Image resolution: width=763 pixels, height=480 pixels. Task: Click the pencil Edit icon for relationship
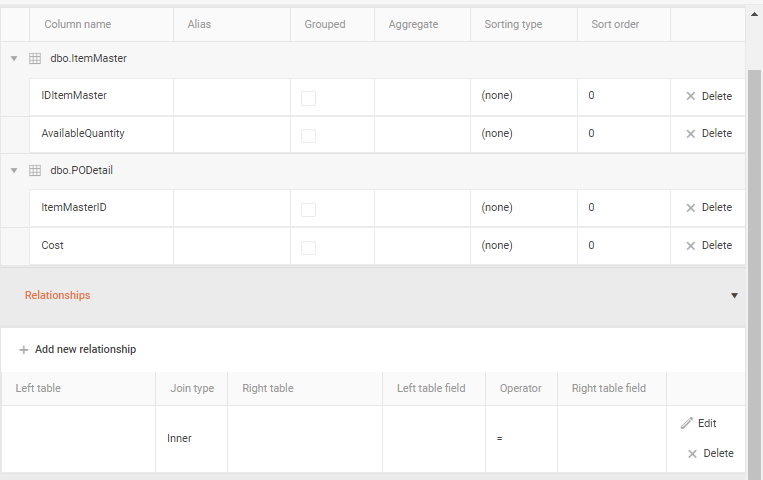pos(687,423)
